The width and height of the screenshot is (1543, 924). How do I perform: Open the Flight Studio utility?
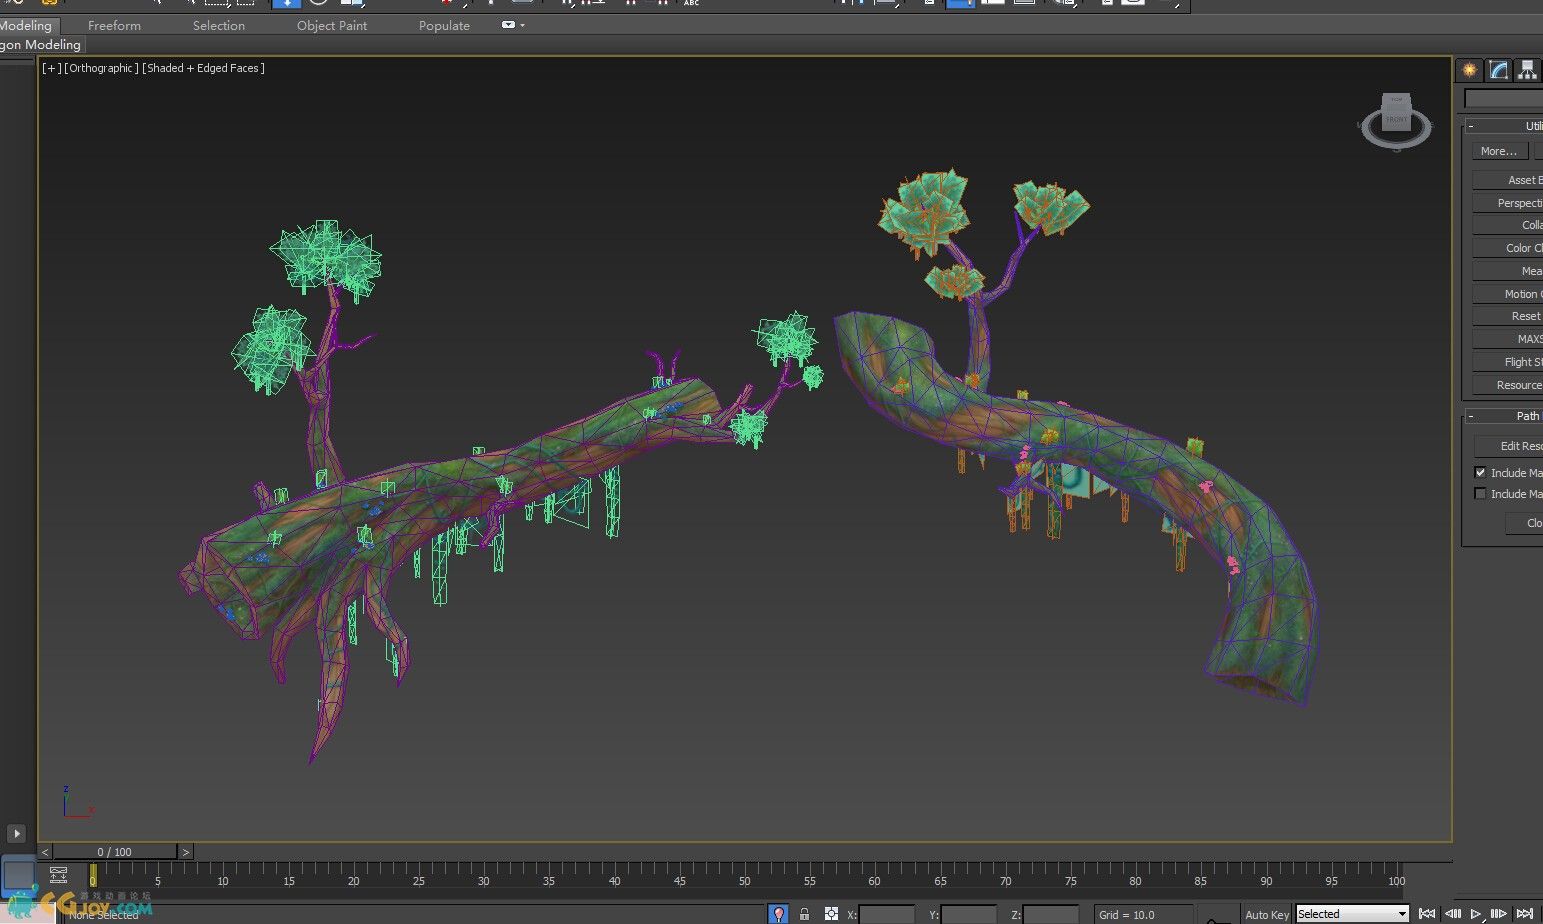1508,362
